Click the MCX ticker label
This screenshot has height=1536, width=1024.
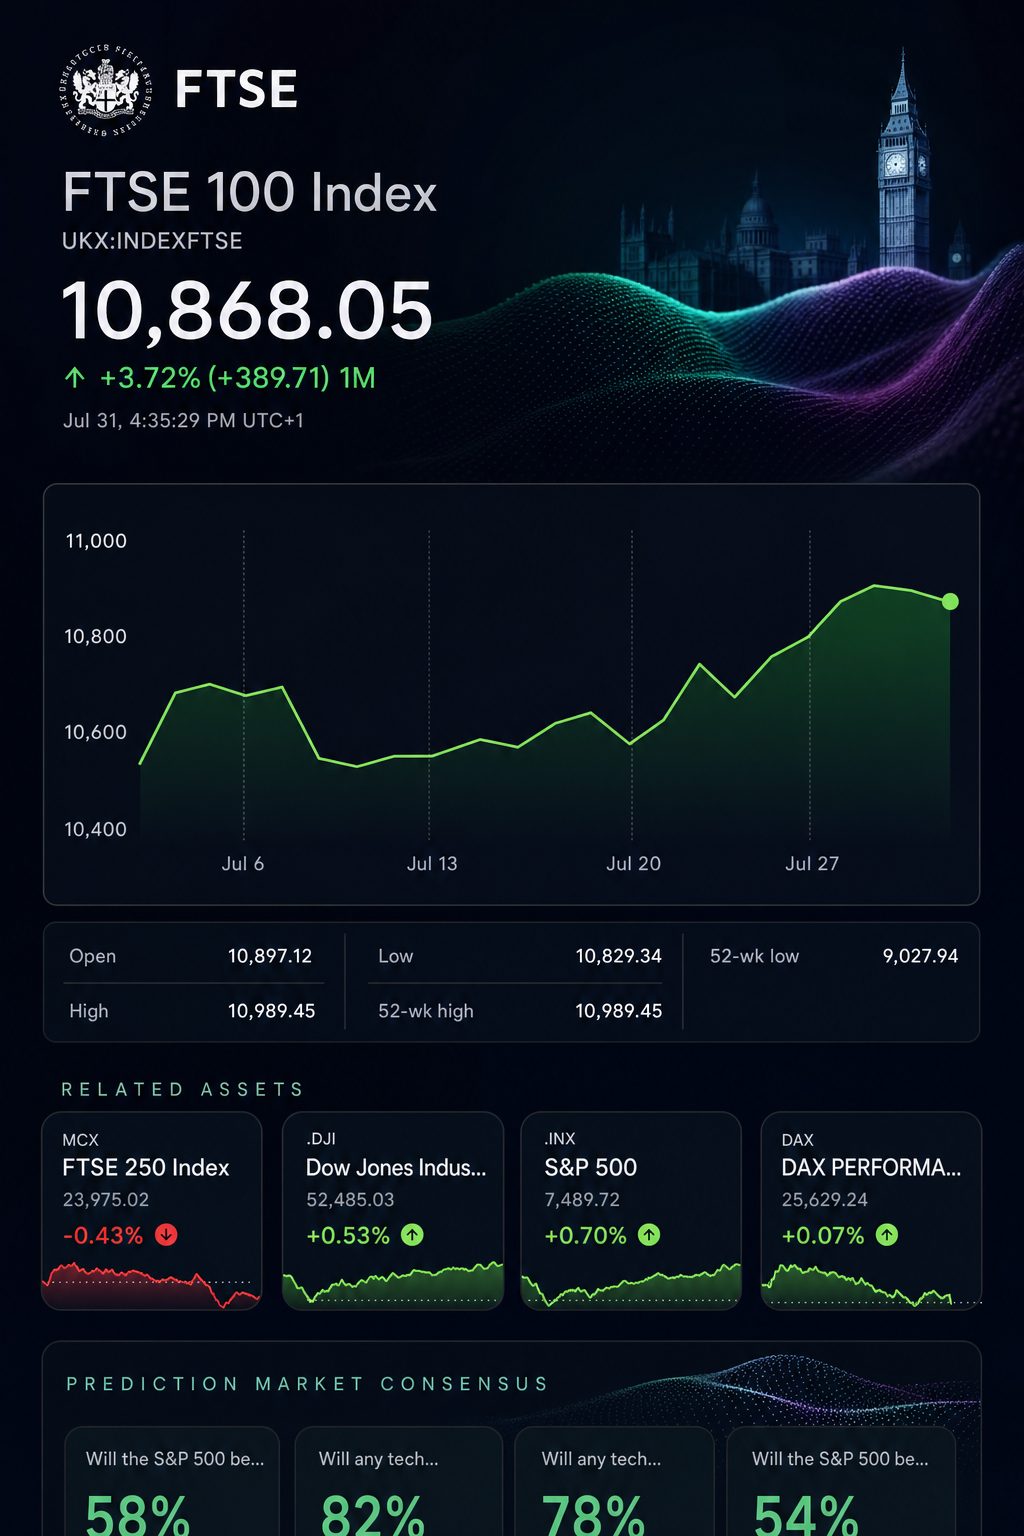pyautogui.click(x=81, y=1140)
